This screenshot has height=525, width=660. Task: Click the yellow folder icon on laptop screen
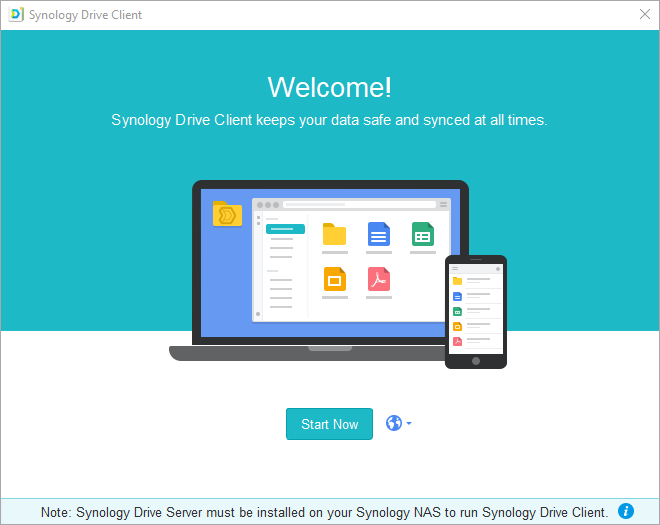click(x=334, y=234)
